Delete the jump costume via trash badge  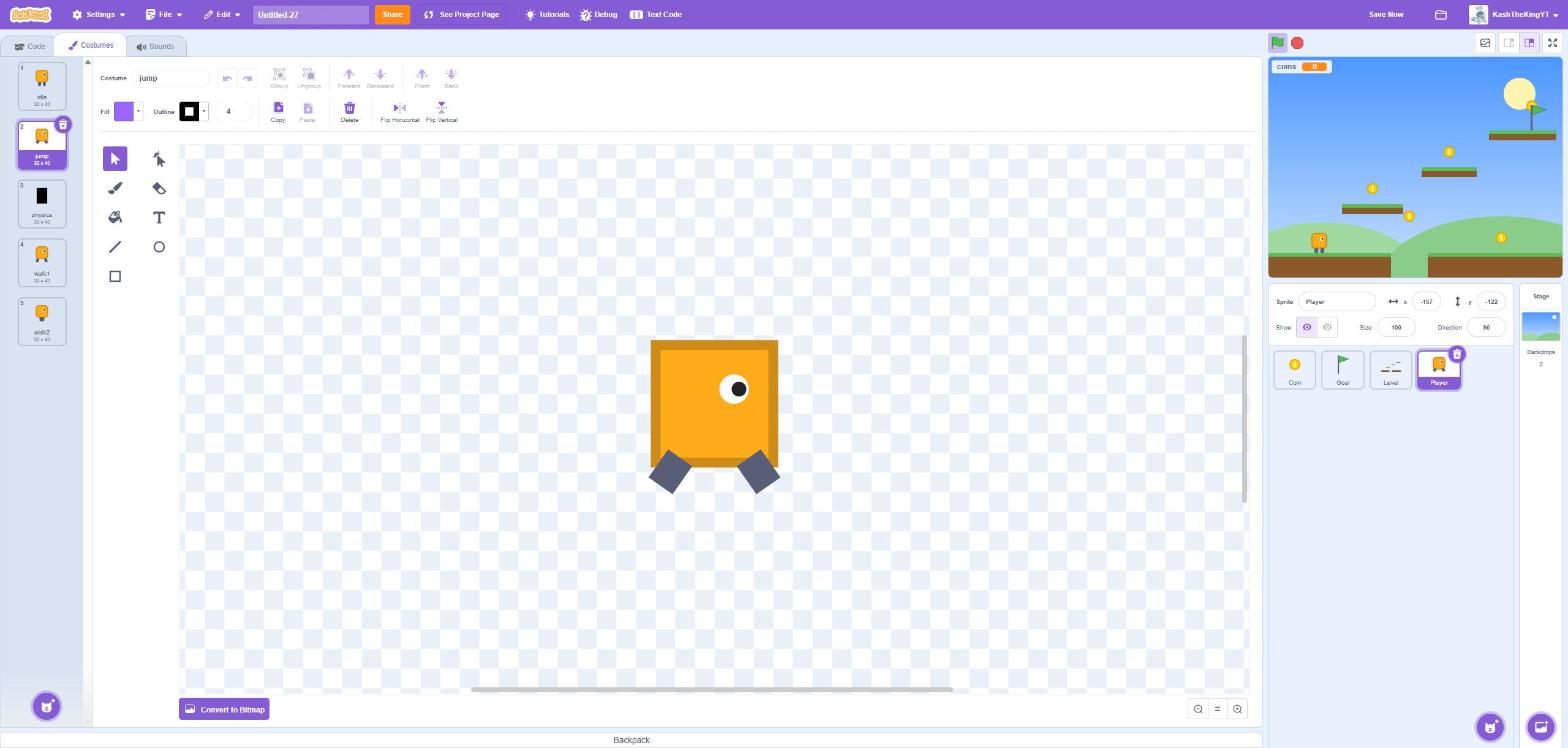tap(62, 125)
